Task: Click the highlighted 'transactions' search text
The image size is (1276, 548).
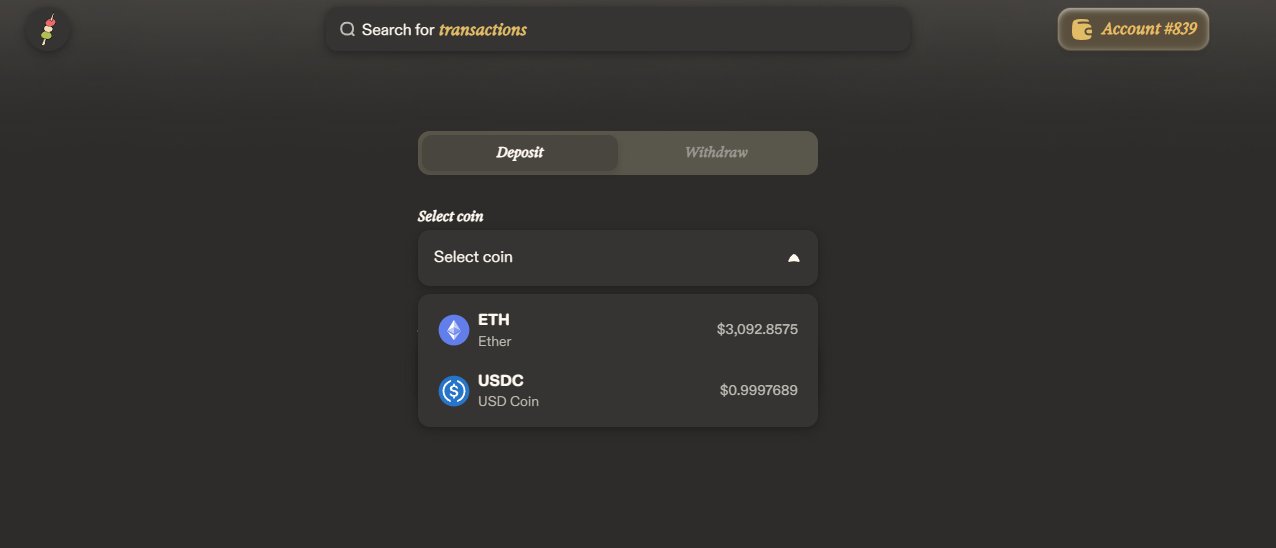Action: [x=483, y=30]
